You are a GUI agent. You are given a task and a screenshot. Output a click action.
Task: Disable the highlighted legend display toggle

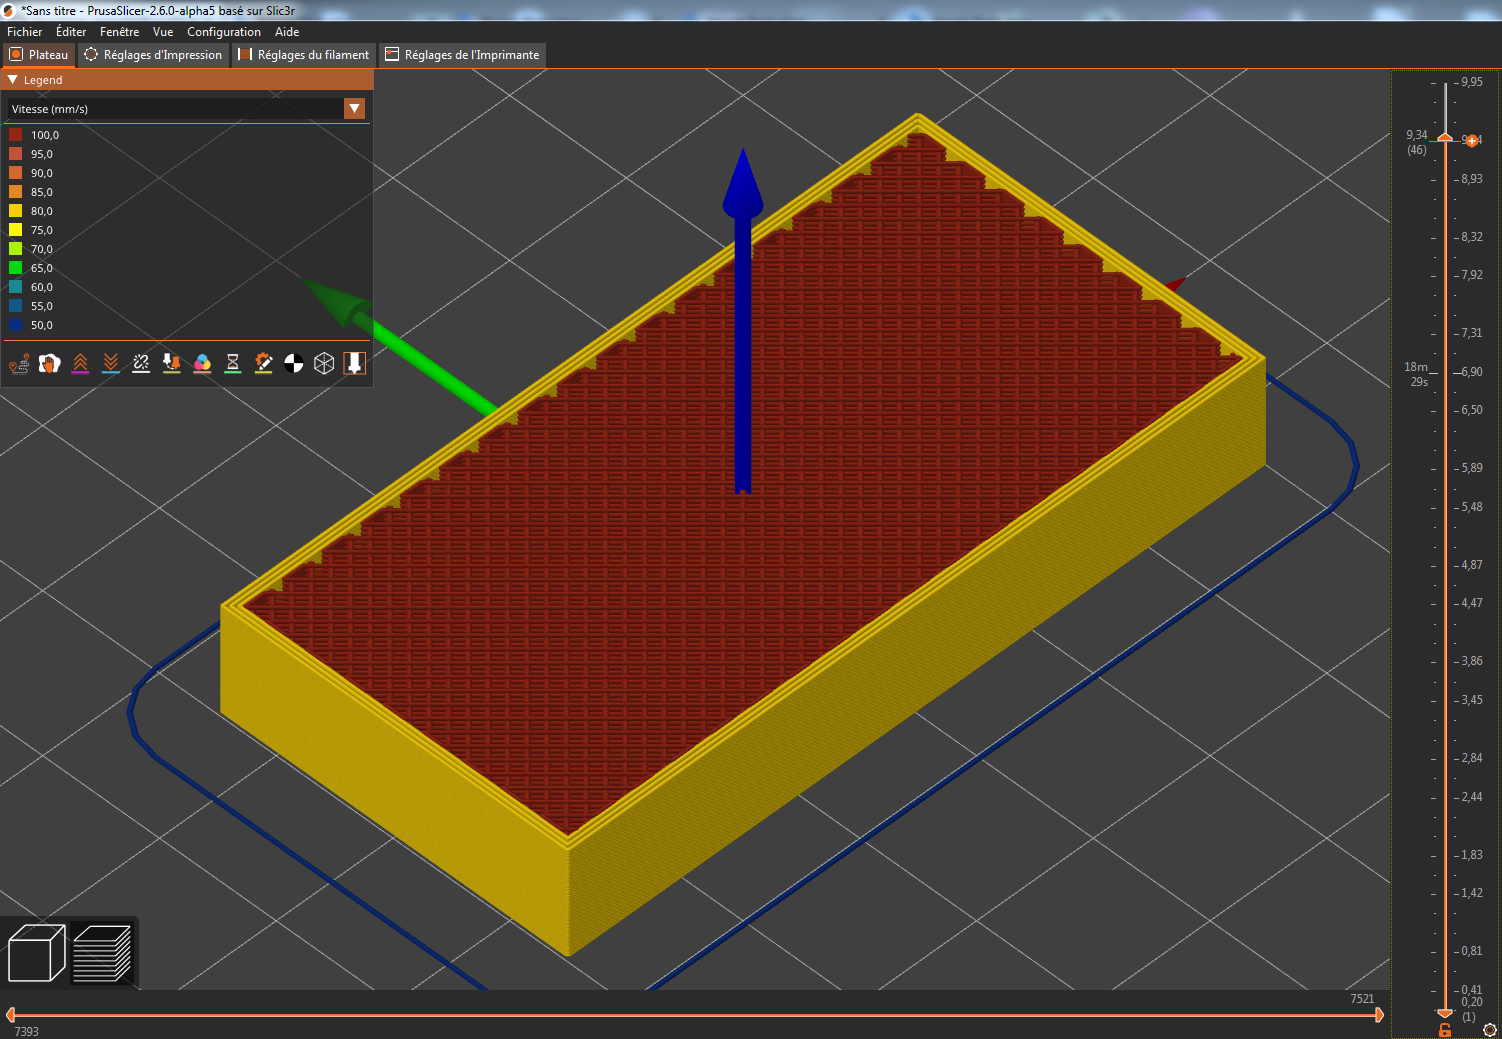(x=355, y=363)
